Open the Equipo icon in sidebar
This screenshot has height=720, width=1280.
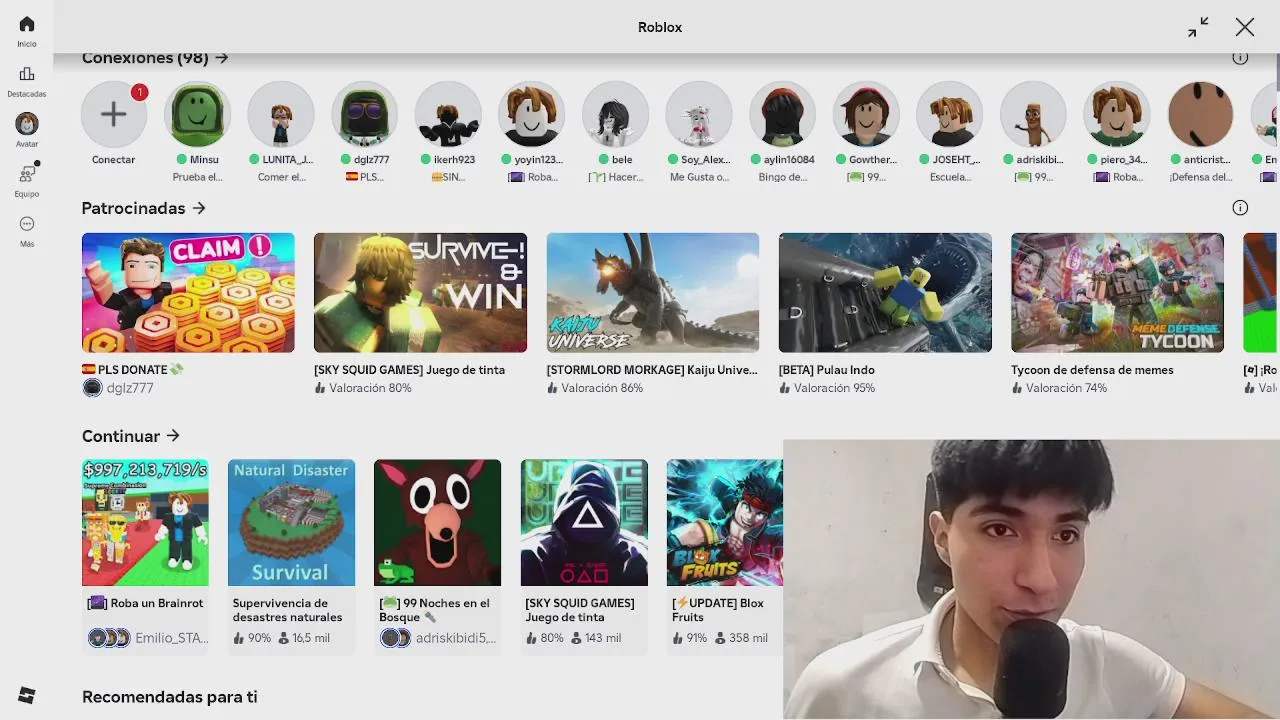pos(27,174)
